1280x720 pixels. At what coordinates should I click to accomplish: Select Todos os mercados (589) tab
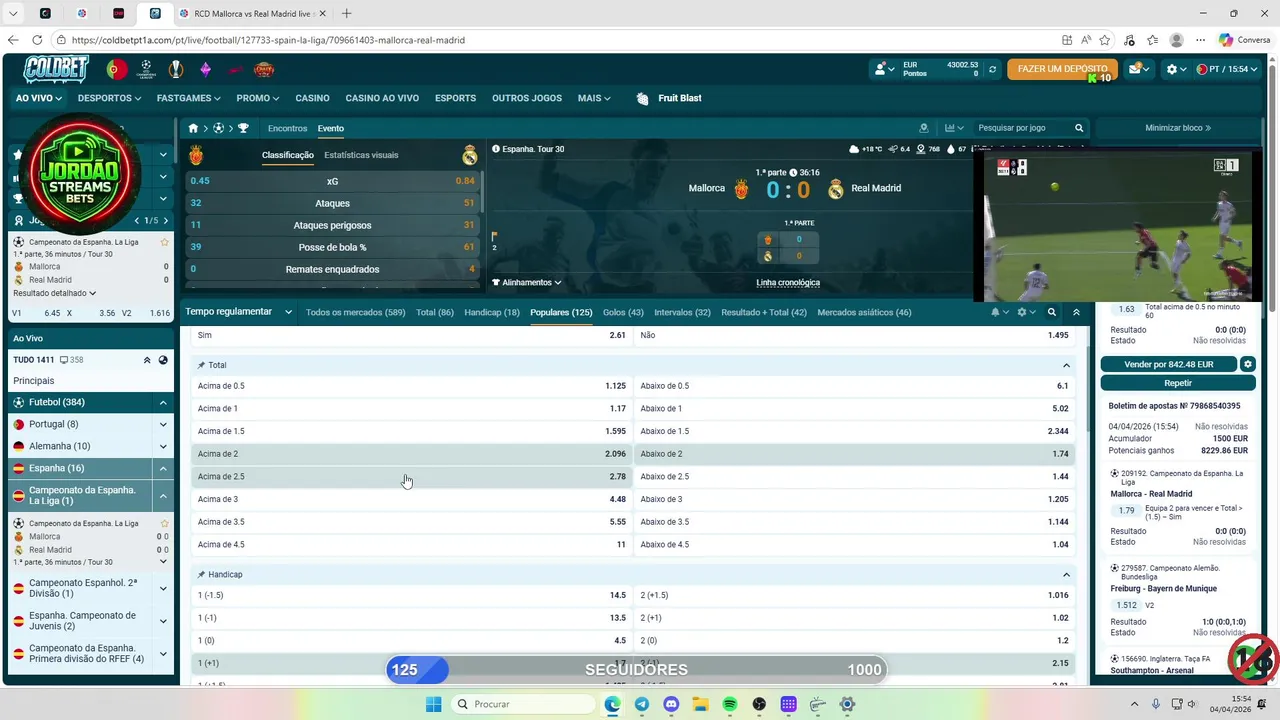click(355, 312)
